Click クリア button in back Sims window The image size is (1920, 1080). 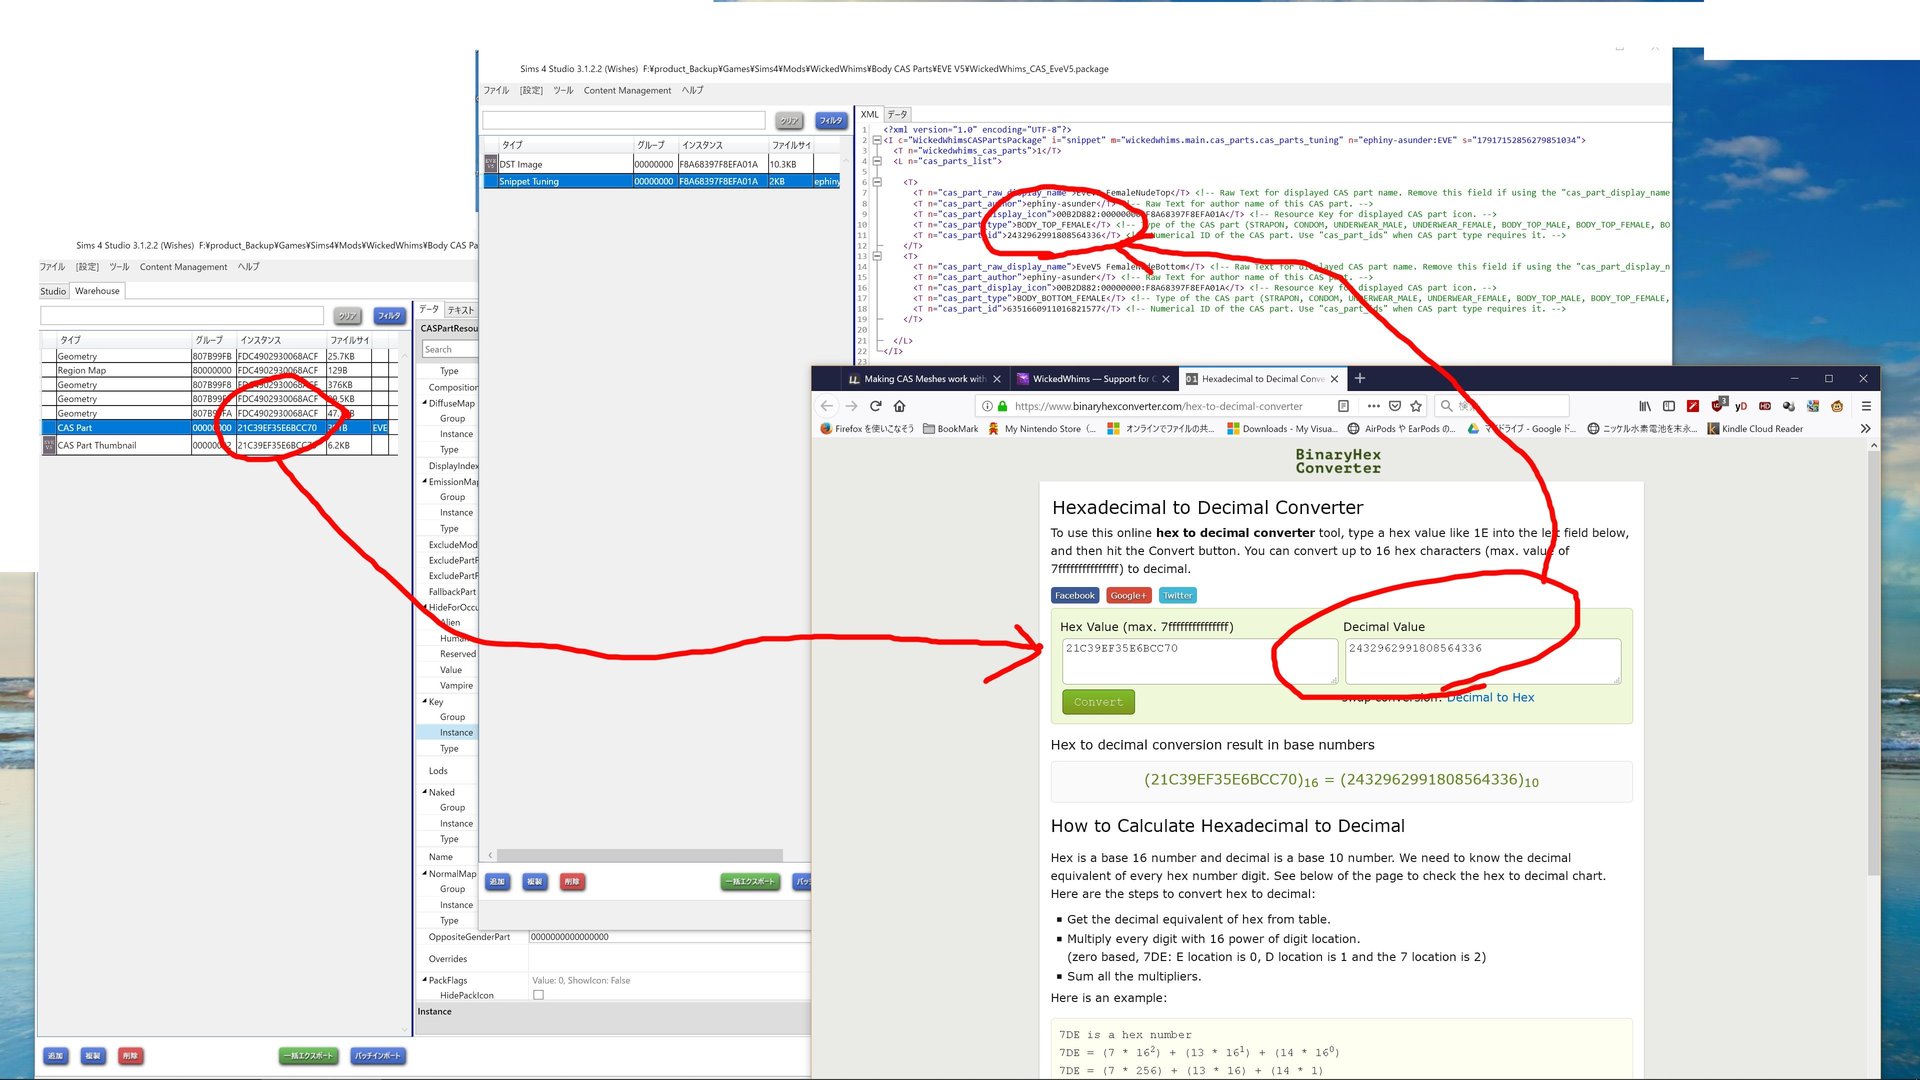tap(347, 316)
